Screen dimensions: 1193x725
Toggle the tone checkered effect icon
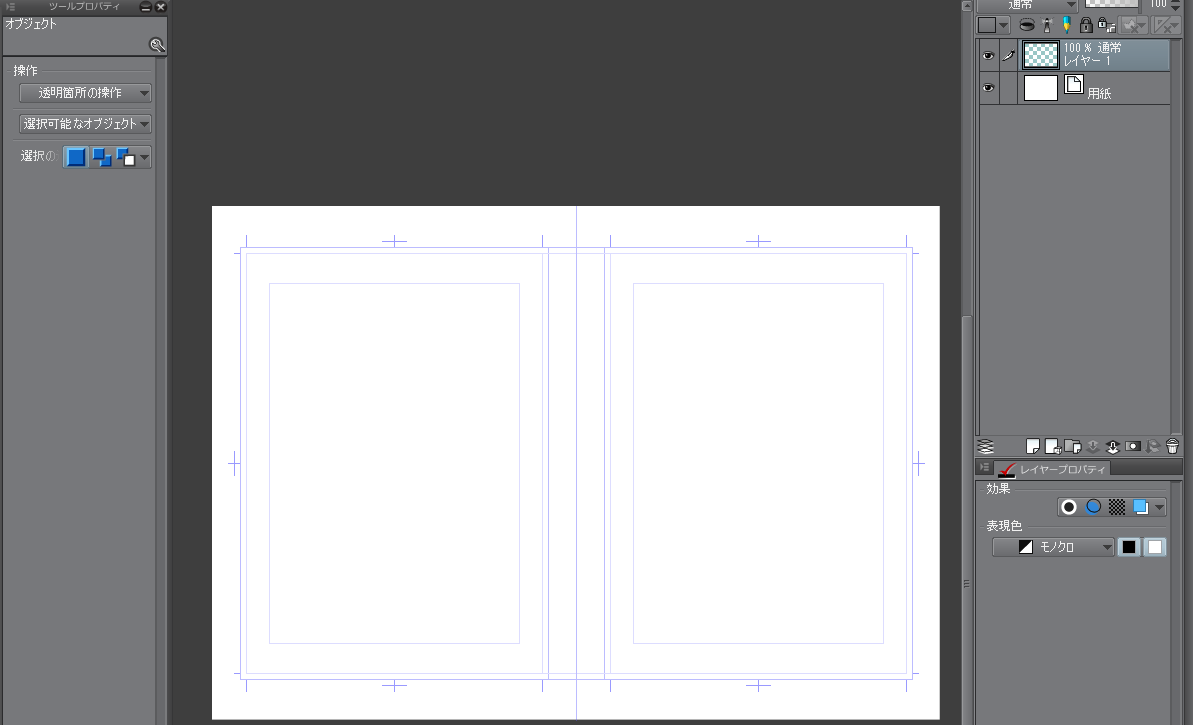1117,507
